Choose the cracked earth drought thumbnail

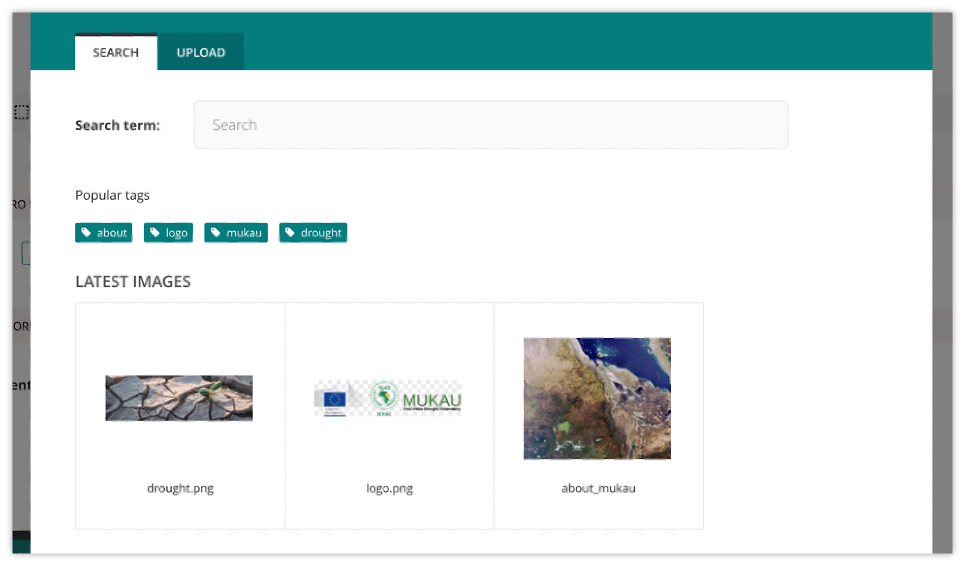click(179, 398)
